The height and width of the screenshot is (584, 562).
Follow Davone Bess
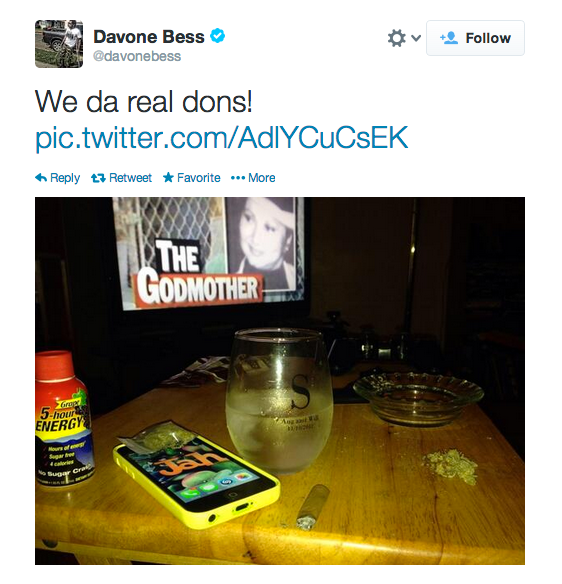(475, 38)
